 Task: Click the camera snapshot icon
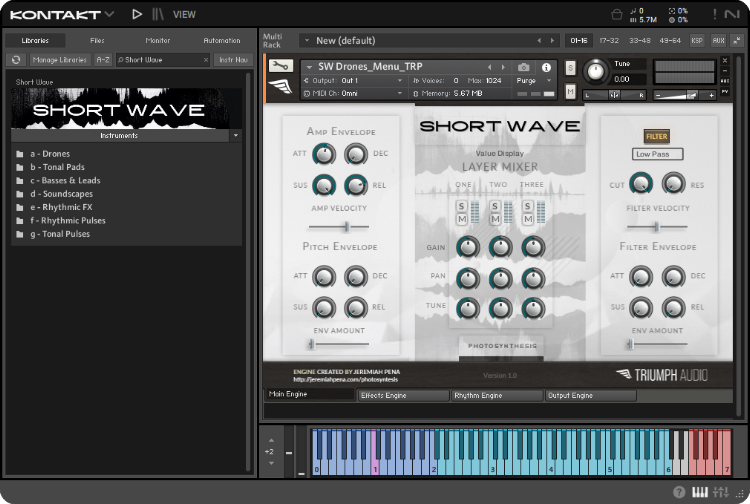click(x=523, y=67)
